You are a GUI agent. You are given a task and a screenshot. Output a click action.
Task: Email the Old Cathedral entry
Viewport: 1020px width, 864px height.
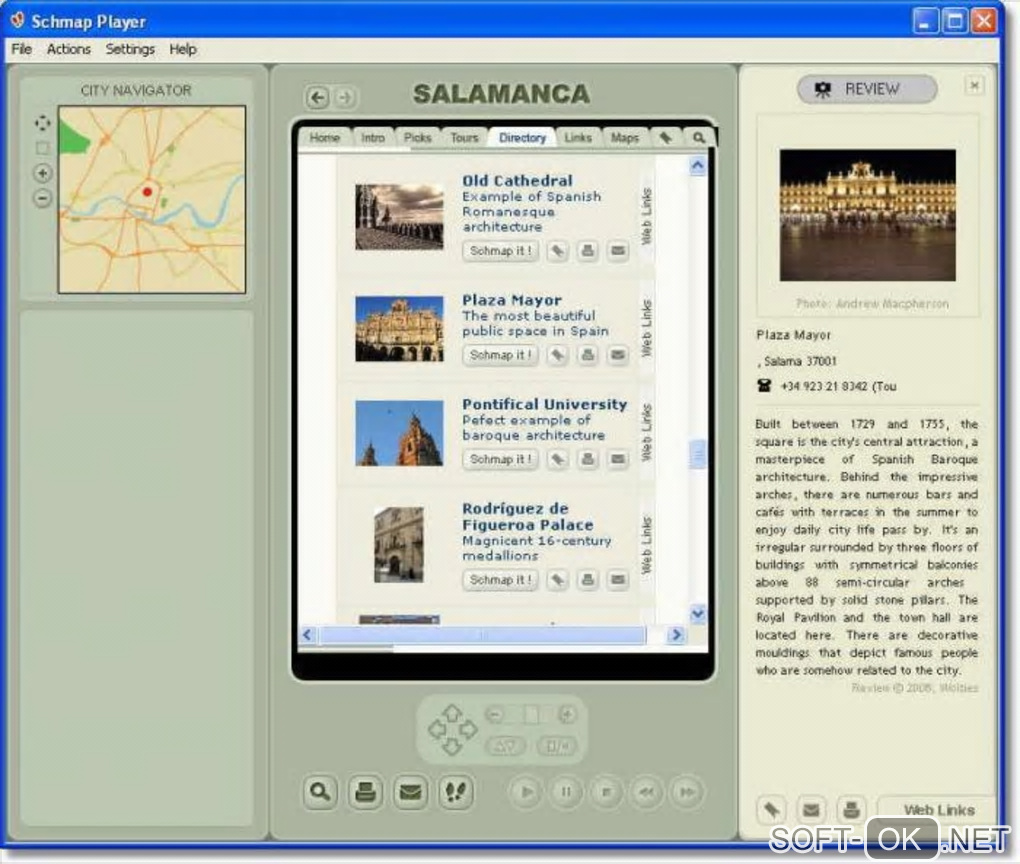[x=618, y=251]
